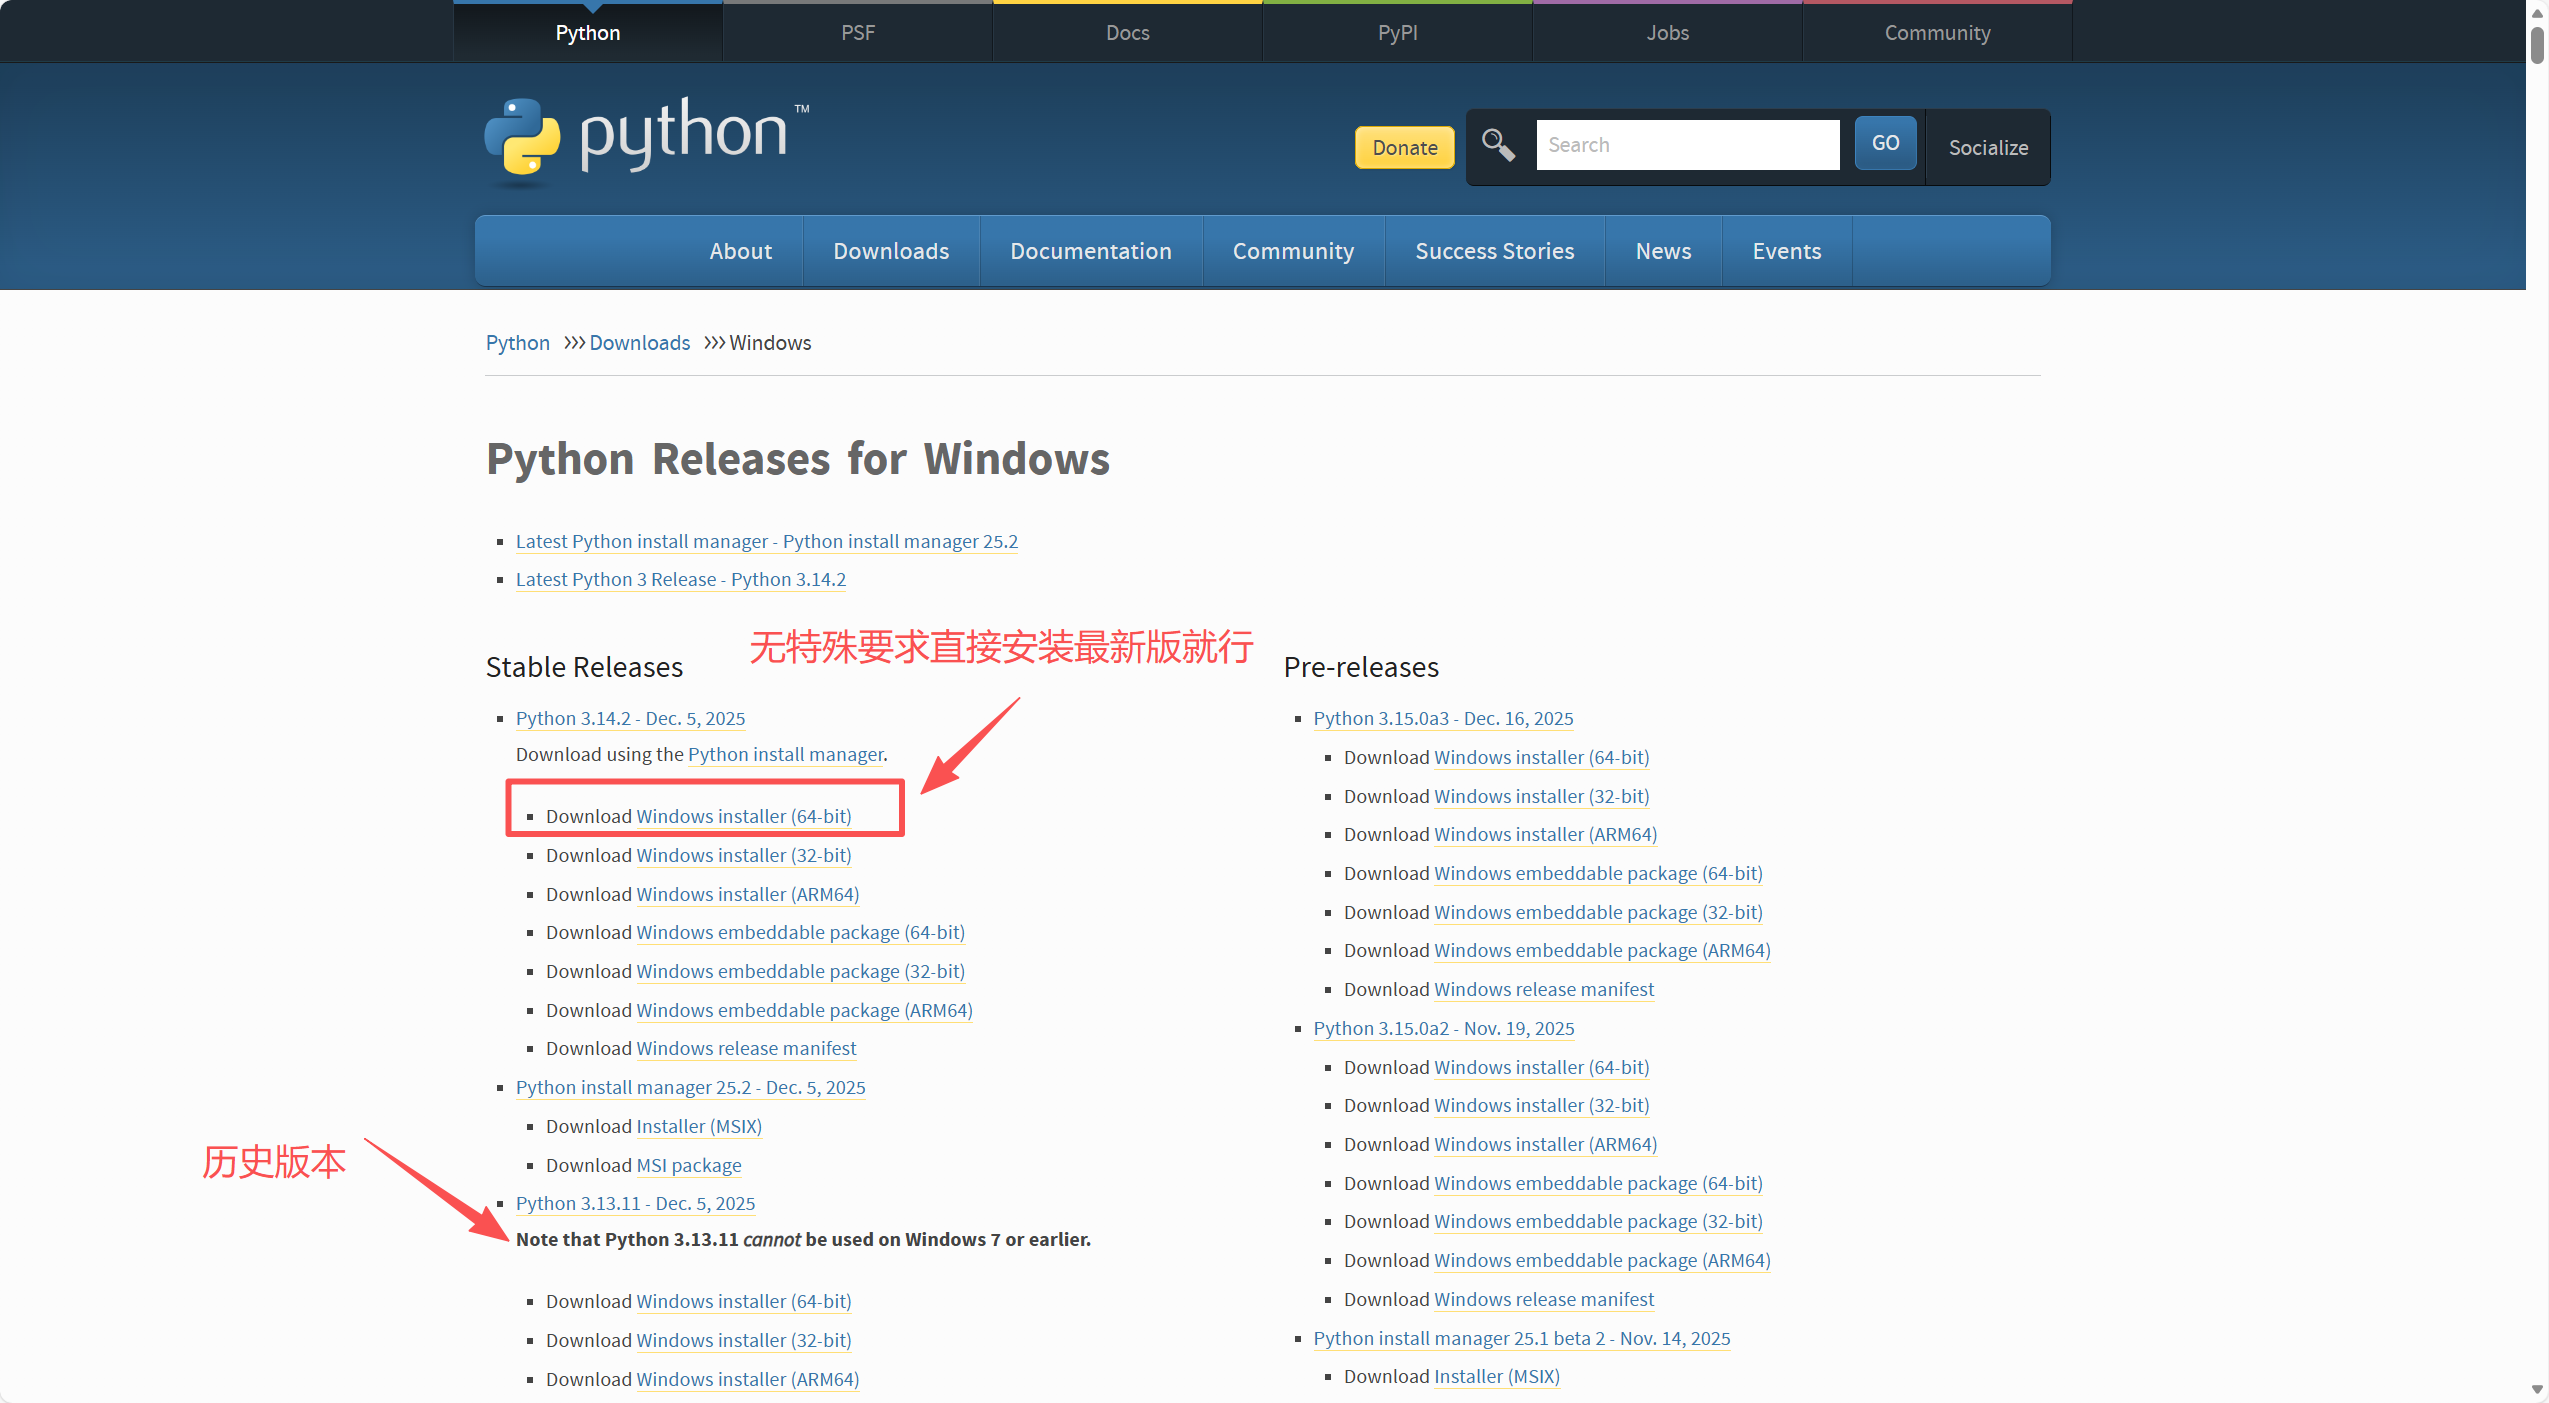Switch to the Docs top tab
This screenshot has height=1403, width=2549.
click(x=1127, y=33)
